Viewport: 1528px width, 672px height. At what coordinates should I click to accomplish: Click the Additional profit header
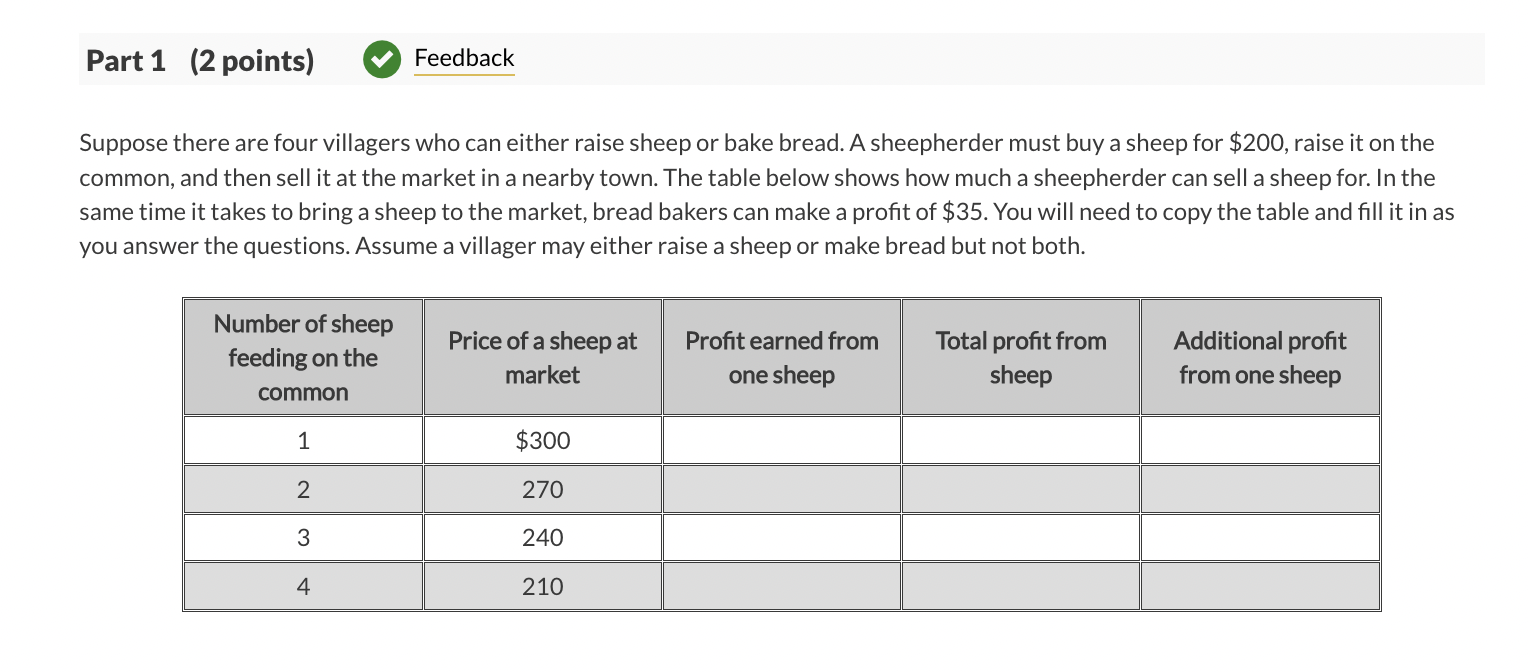click(x=1259, y=357)
